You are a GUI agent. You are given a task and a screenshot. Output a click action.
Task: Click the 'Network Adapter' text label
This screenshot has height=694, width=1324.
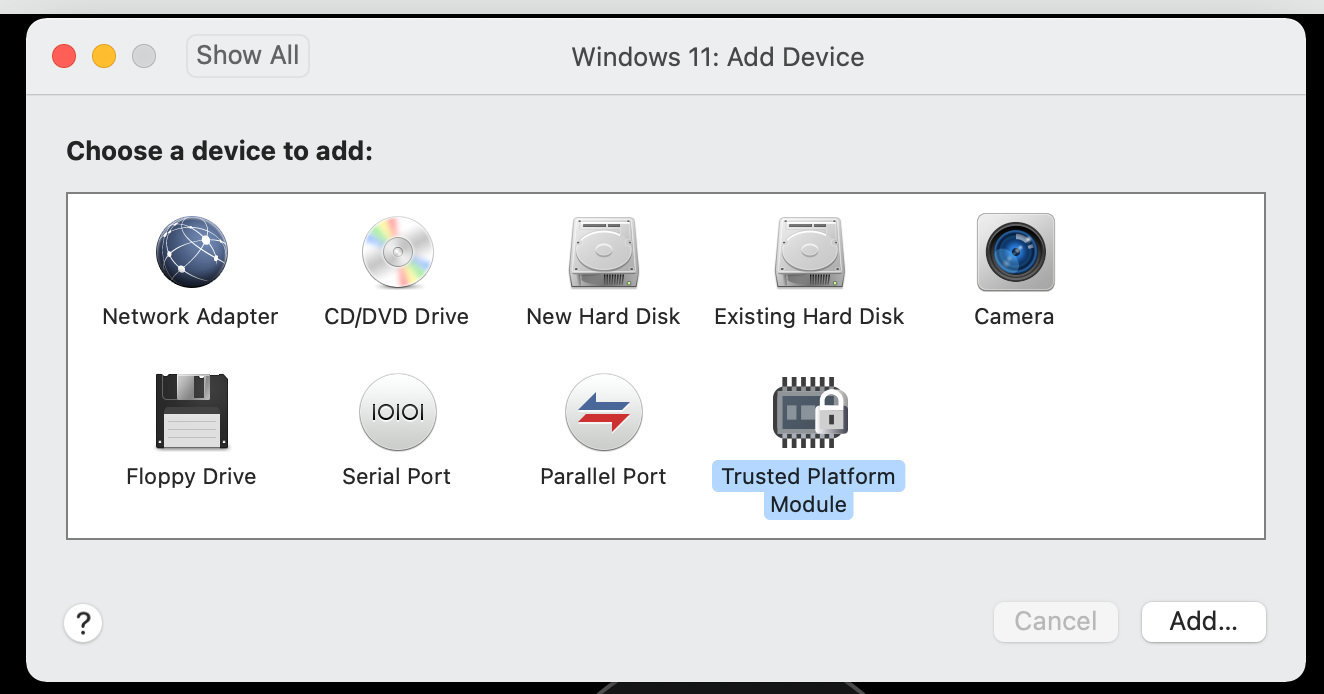point(190,317)
